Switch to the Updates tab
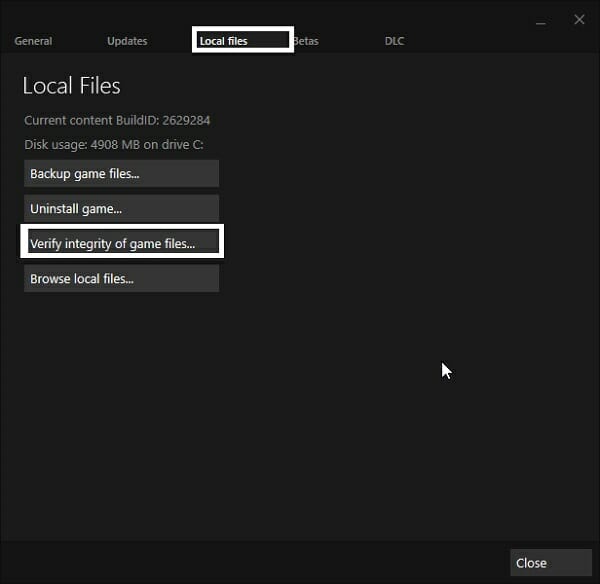 pyautogui.click(x=127, y=41)
